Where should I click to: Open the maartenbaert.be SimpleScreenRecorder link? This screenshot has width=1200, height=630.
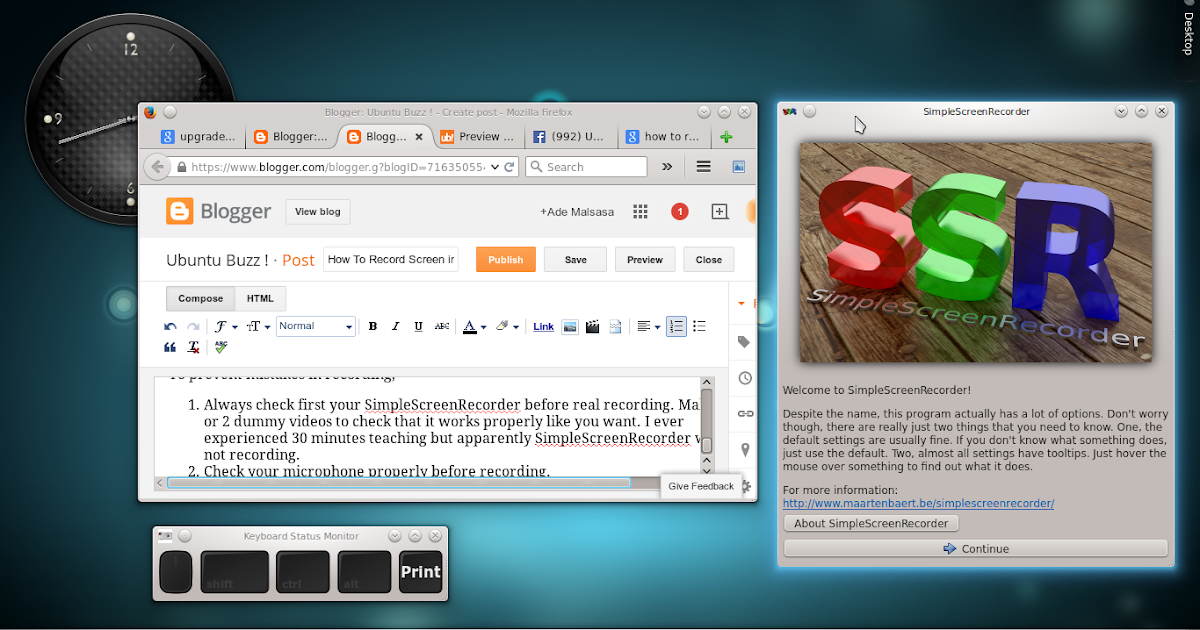918,503
